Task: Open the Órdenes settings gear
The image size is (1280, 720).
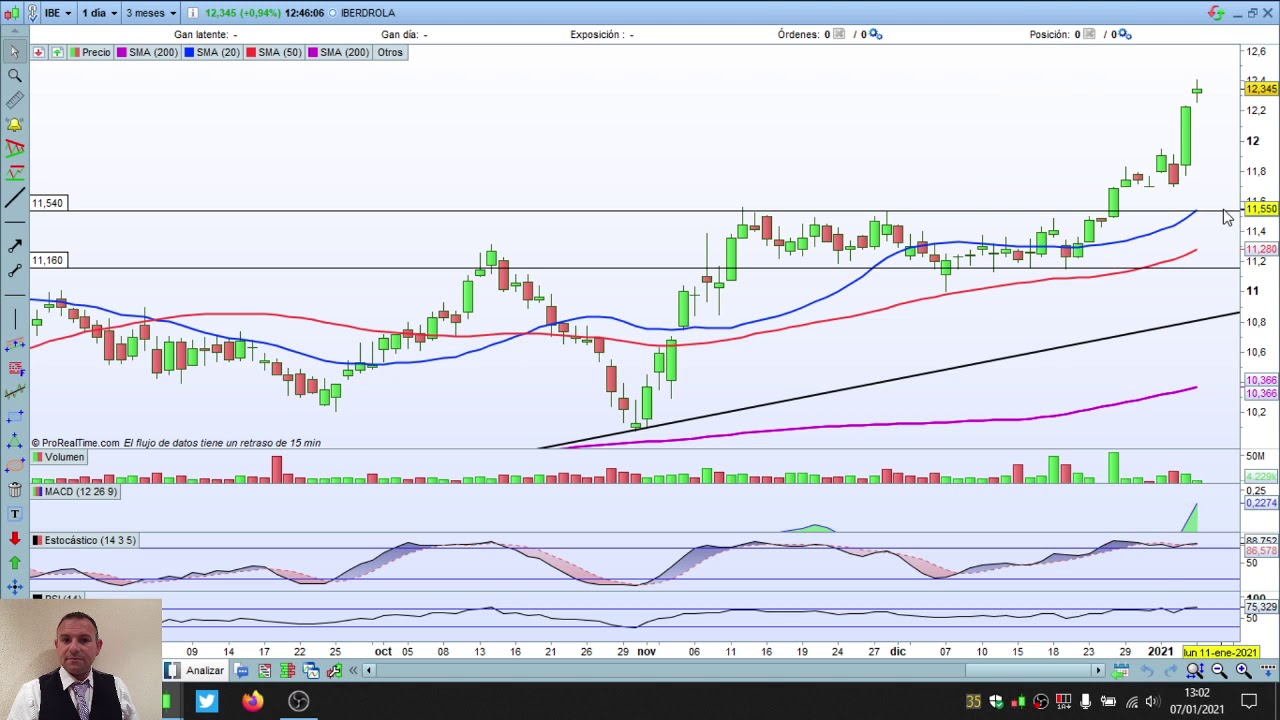Action: pos(875,34)
